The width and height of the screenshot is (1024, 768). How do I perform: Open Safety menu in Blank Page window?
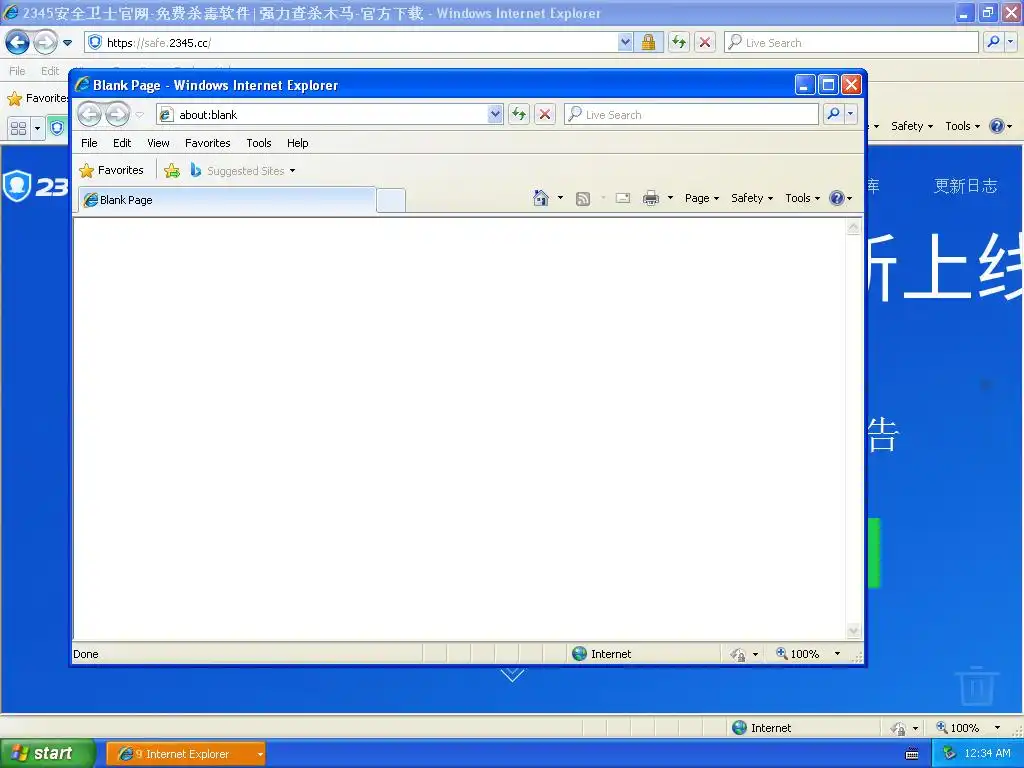[752, 198]
